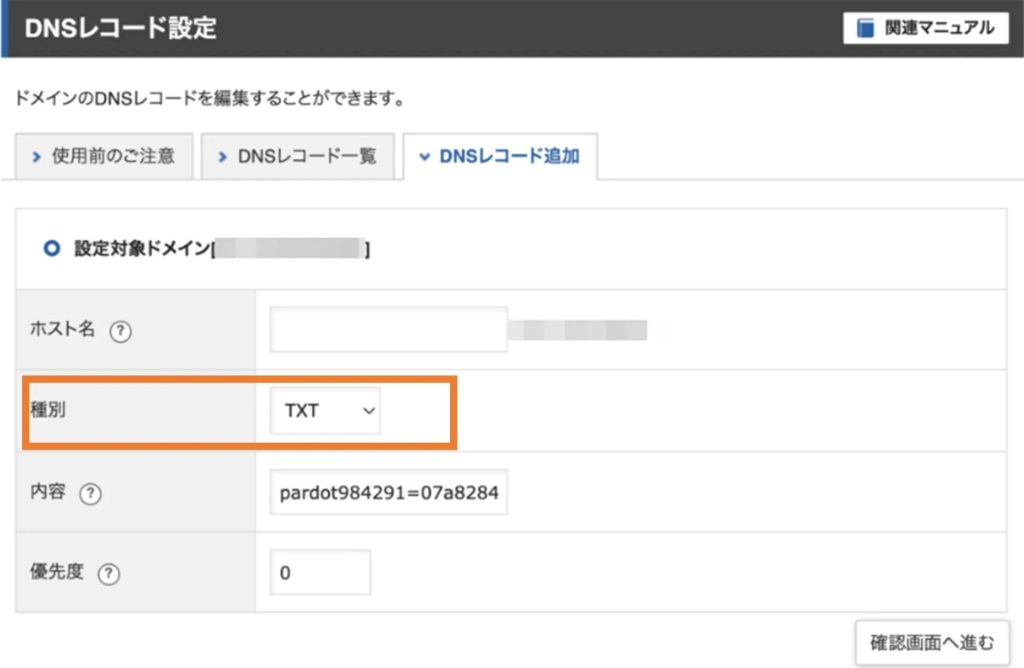Click the DNSレコード設定 page heading
This screenshot has height=668, width=1024.
[121, 28]
